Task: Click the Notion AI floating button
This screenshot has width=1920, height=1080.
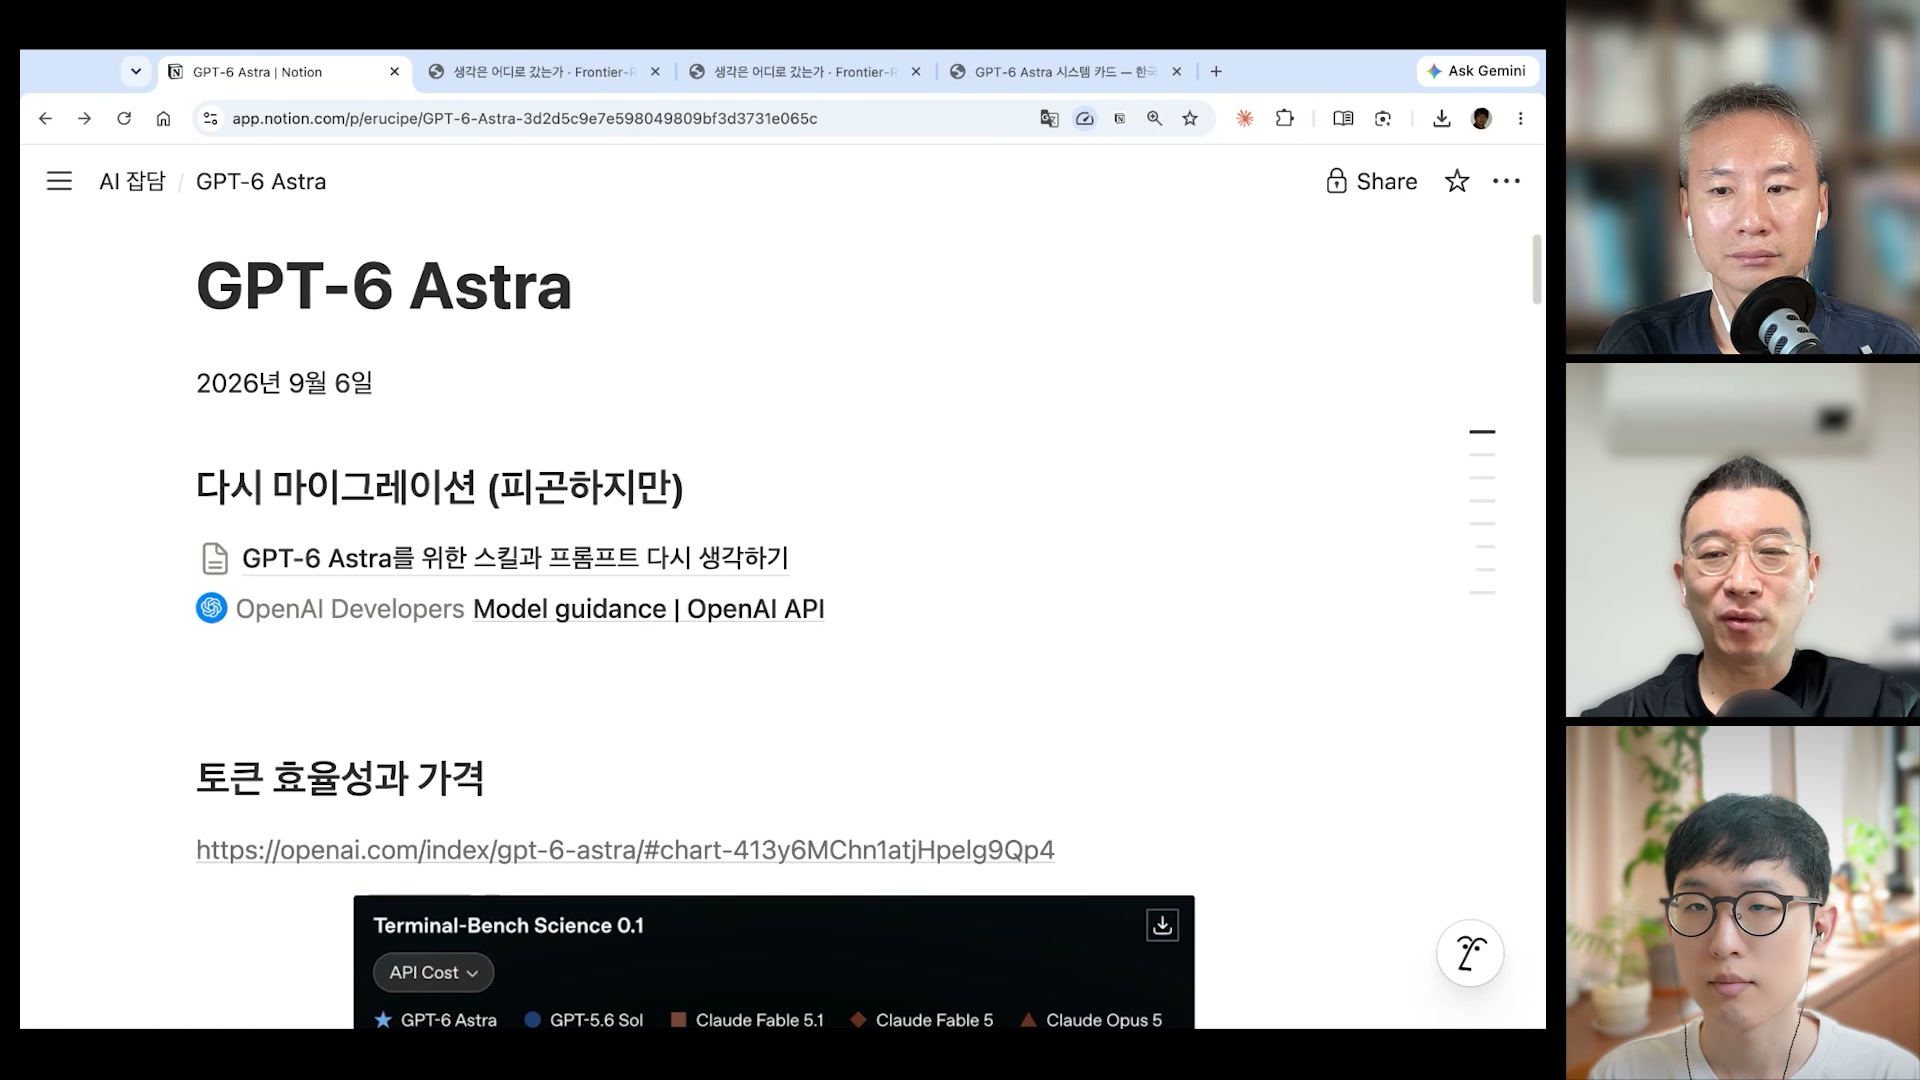Action: point(1470,953)
